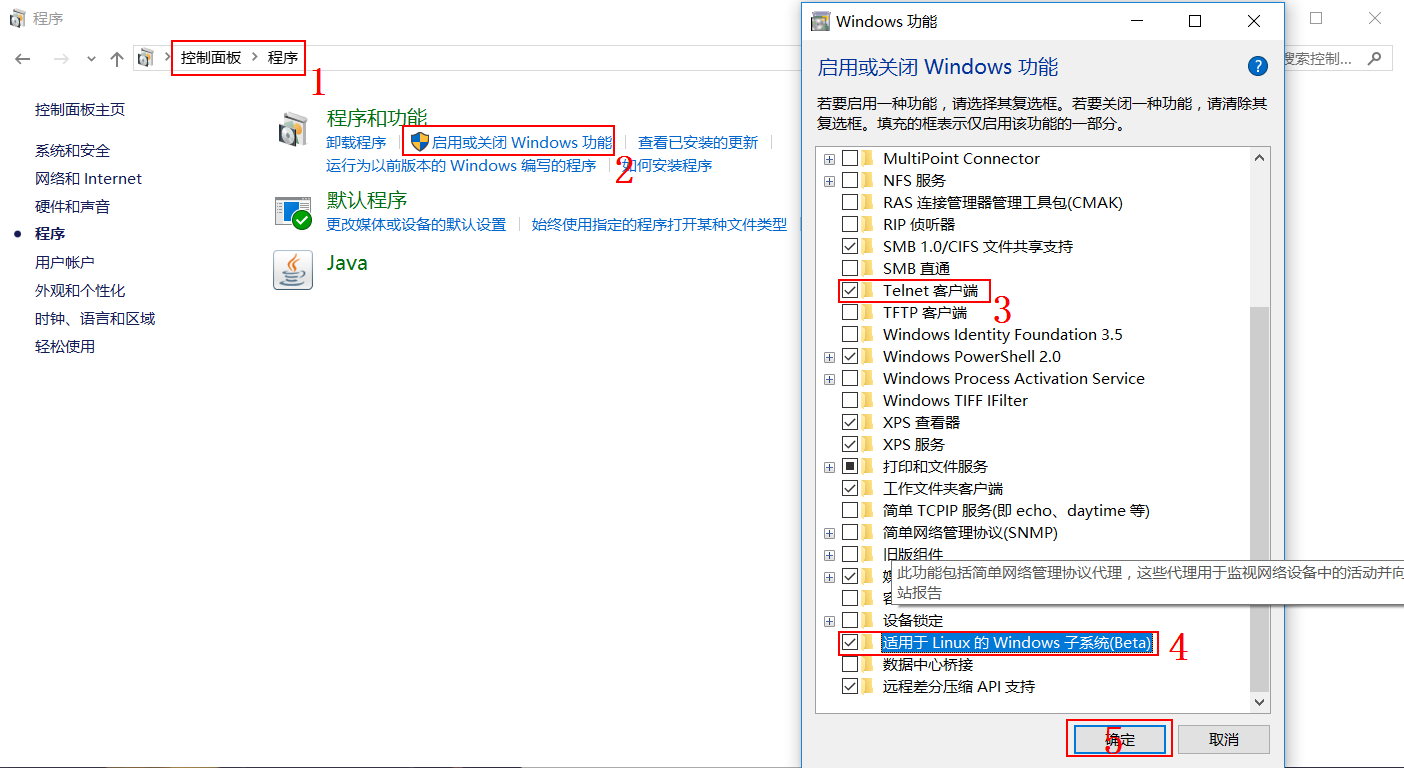Click 更改媒体或设备的默认设置 link
Image resolution: width=1404 pixels, height=768 pixels.
[416, 224]
